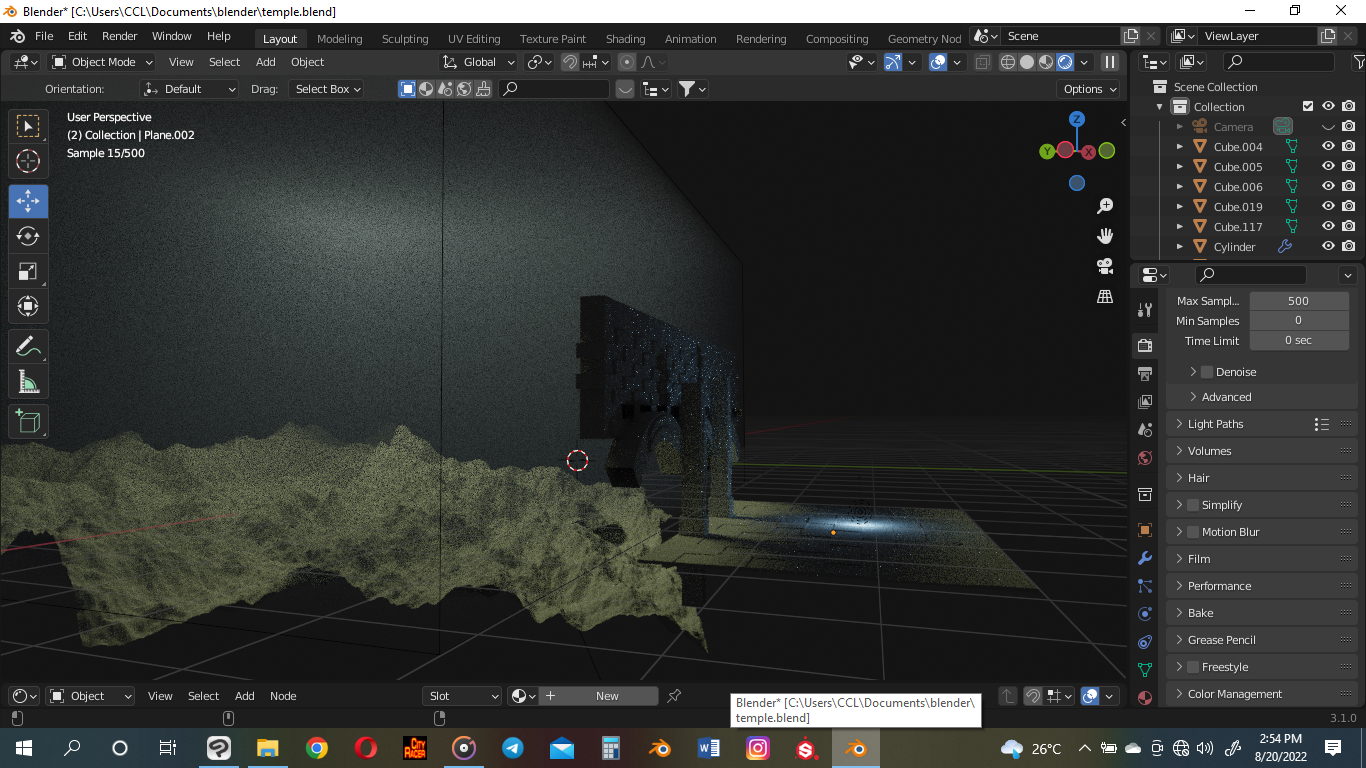
Task: Click the viewport zoom magnifier icon
Action: click(1105, 206)
